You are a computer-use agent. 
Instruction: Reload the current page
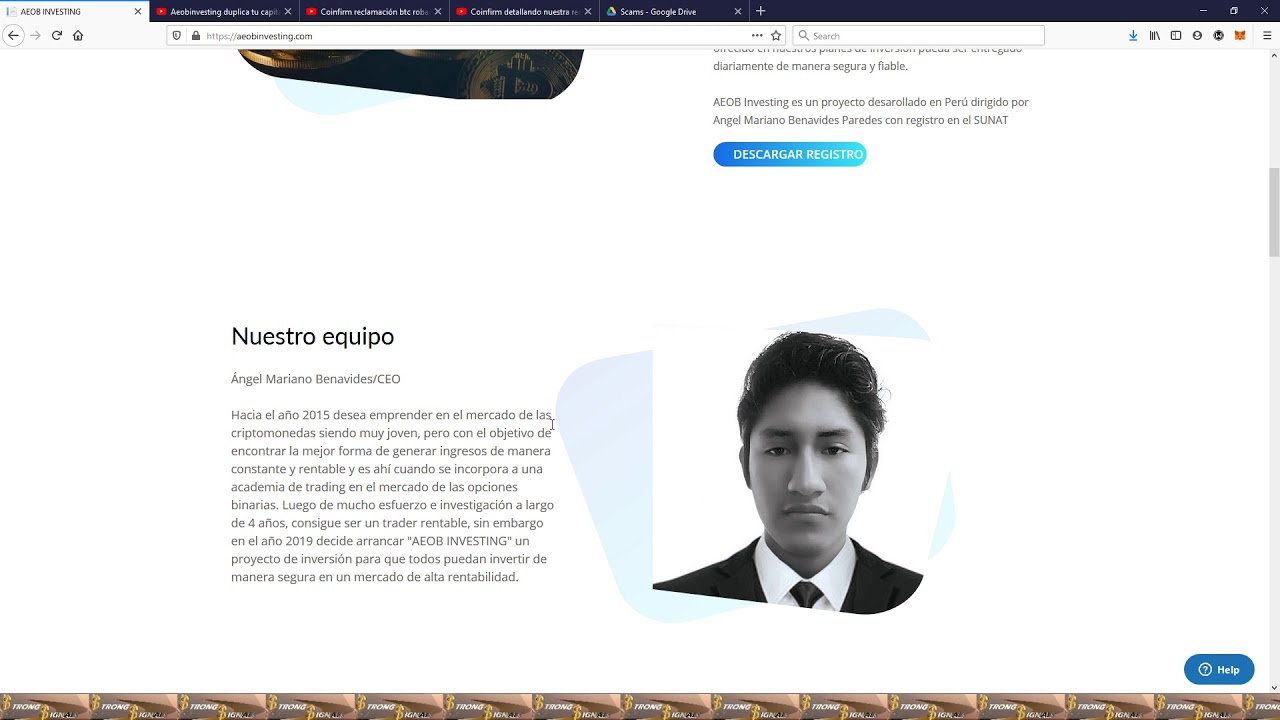57,35
